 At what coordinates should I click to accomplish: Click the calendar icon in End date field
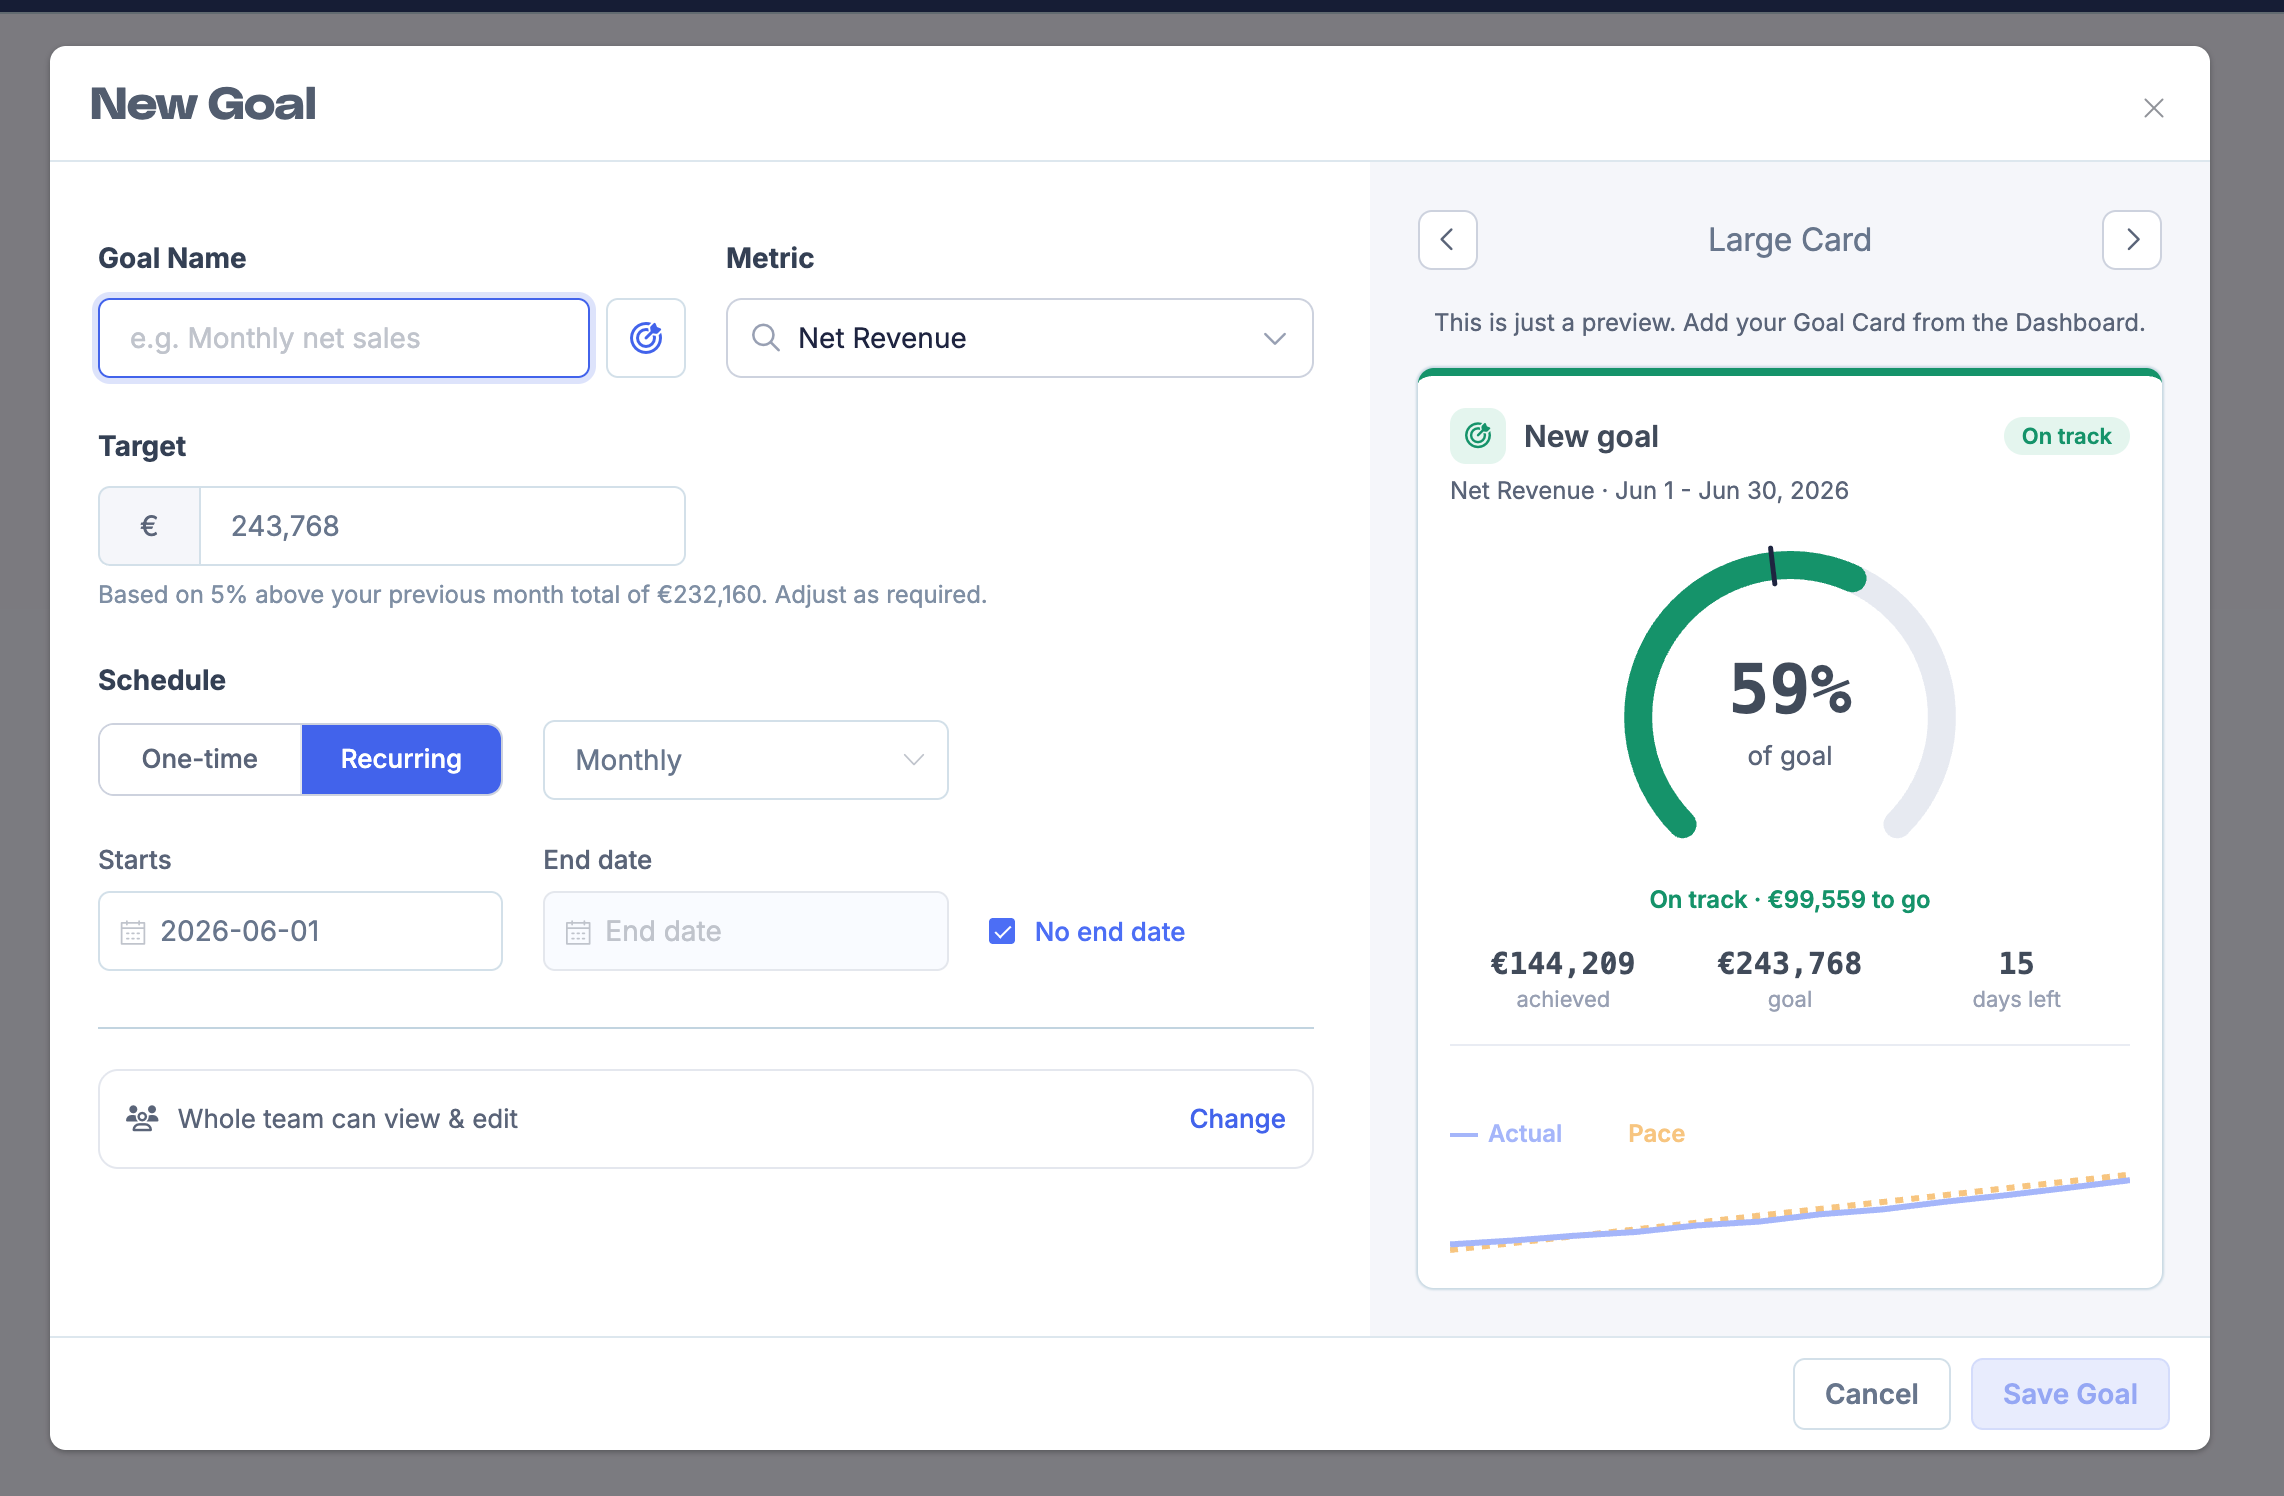578,932
